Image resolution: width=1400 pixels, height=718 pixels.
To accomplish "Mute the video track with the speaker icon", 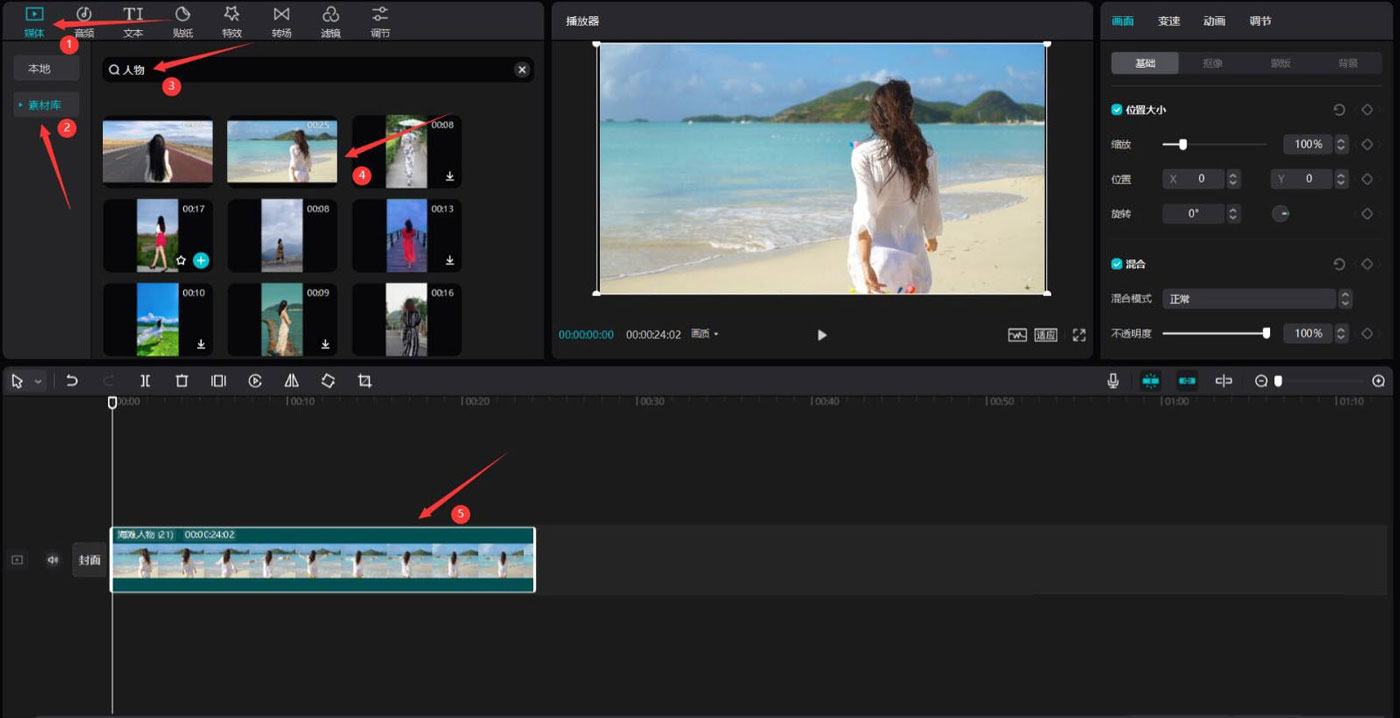I will coord(53,560).
